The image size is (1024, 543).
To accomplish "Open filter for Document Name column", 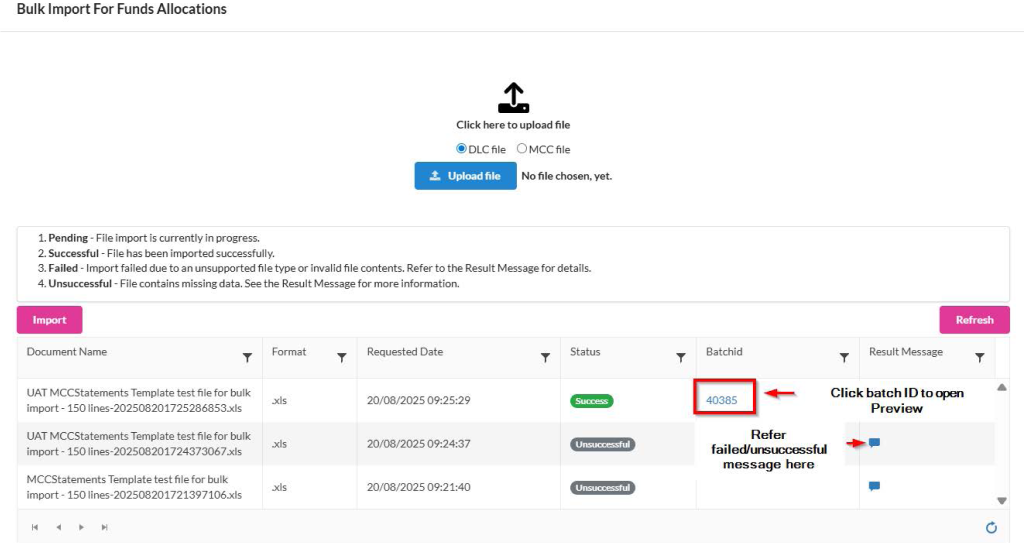I will [x=247, y=357].
